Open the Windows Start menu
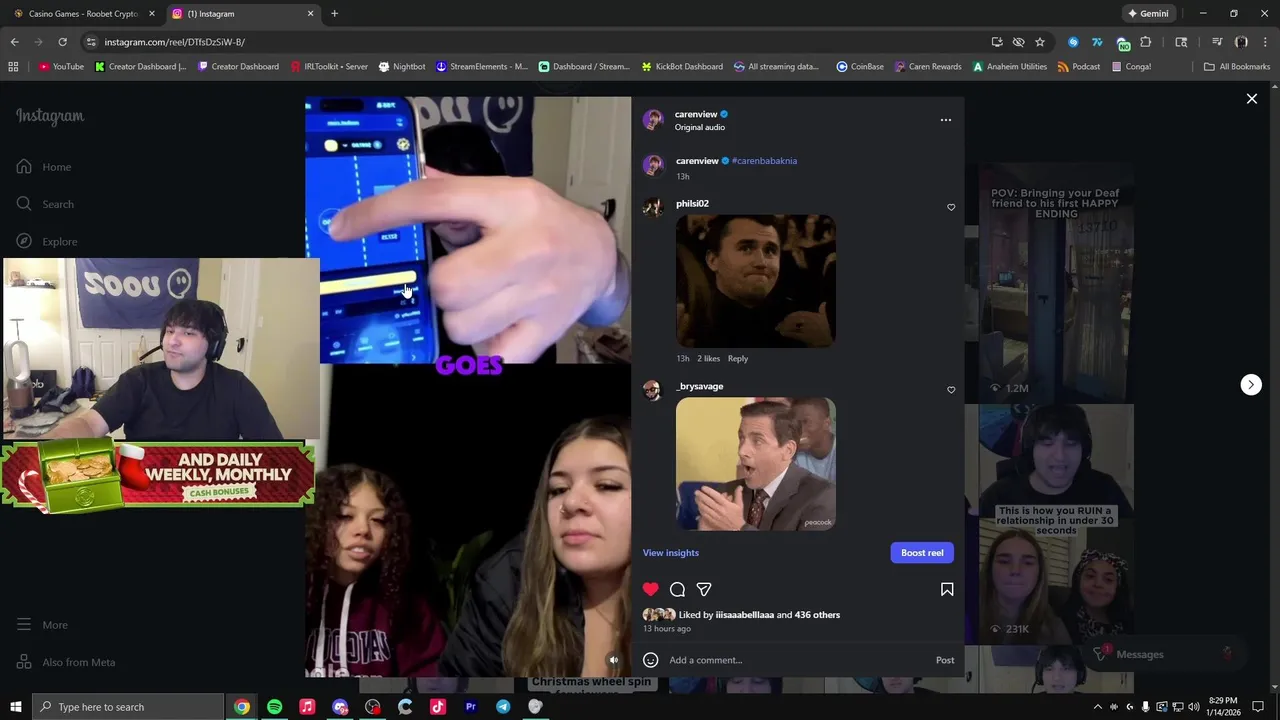The width and height of the screenshot is (1280, 720). [16, 707]
